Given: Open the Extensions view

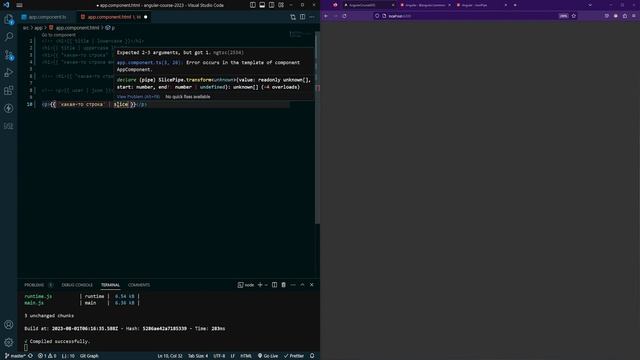Looking at the screenshot, I should point(9,91).
